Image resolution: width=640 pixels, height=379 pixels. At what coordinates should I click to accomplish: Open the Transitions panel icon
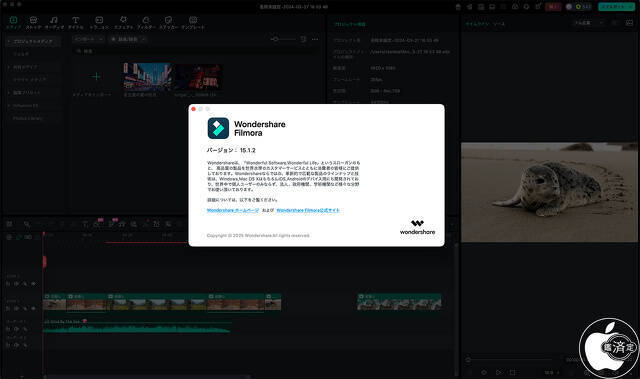[99, 22]
